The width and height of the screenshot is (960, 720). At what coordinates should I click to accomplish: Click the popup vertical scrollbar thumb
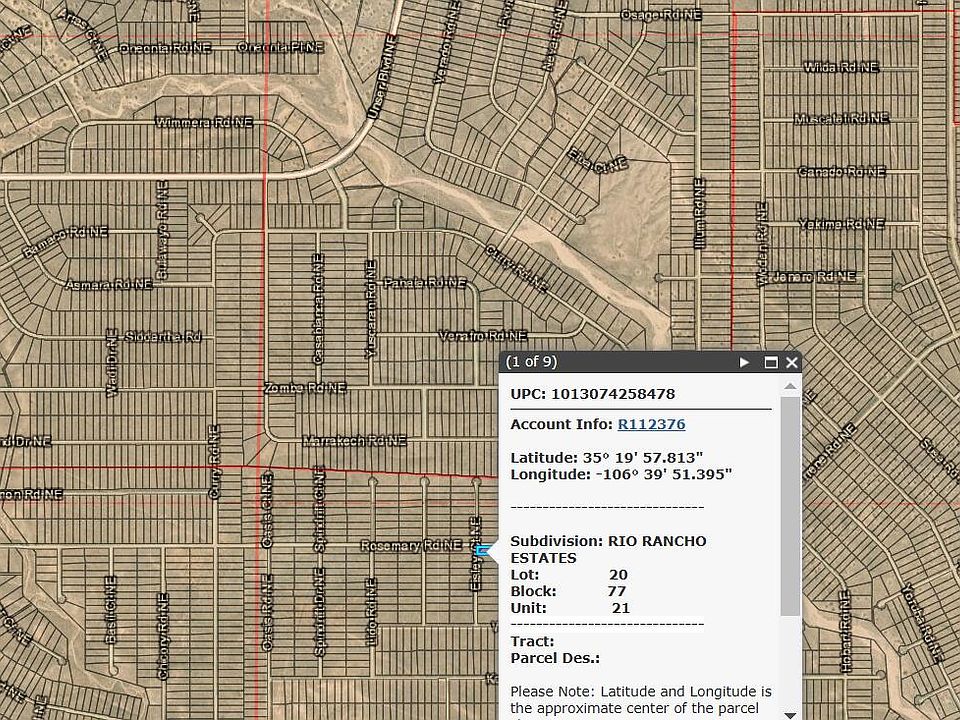click(x=790, y=506)
